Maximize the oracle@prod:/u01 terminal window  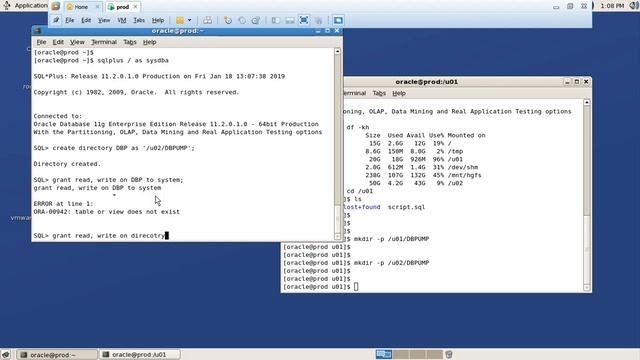tap(577, 82)
